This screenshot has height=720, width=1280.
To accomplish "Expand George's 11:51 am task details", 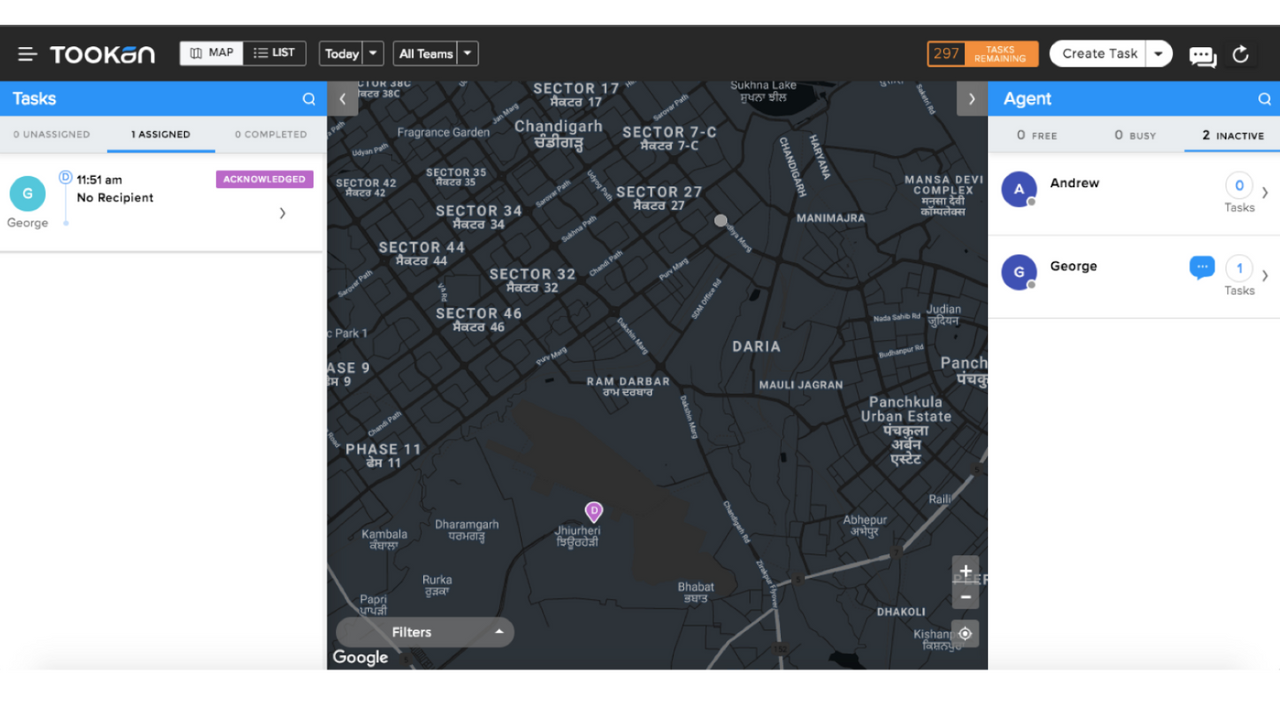I will (282, 213).
